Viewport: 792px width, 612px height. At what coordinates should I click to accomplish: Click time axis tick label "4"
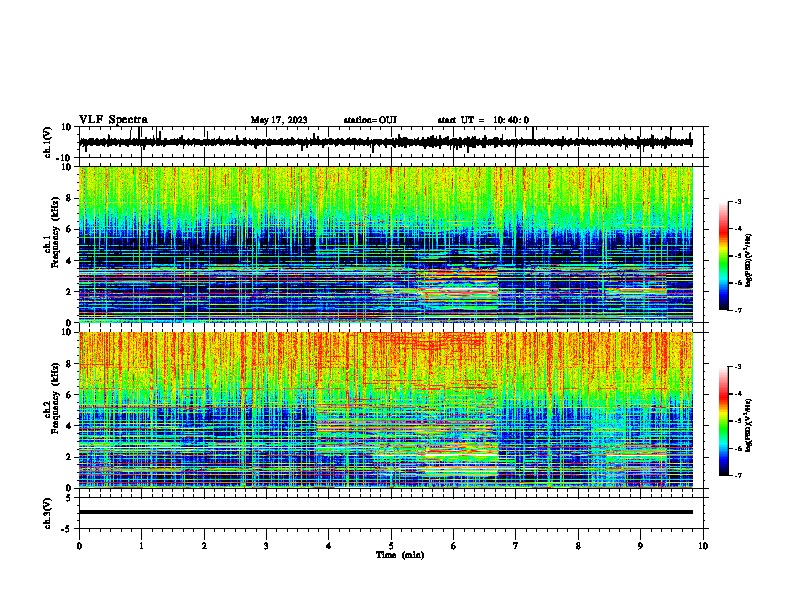pyautogui.click(x=329, y=546)
